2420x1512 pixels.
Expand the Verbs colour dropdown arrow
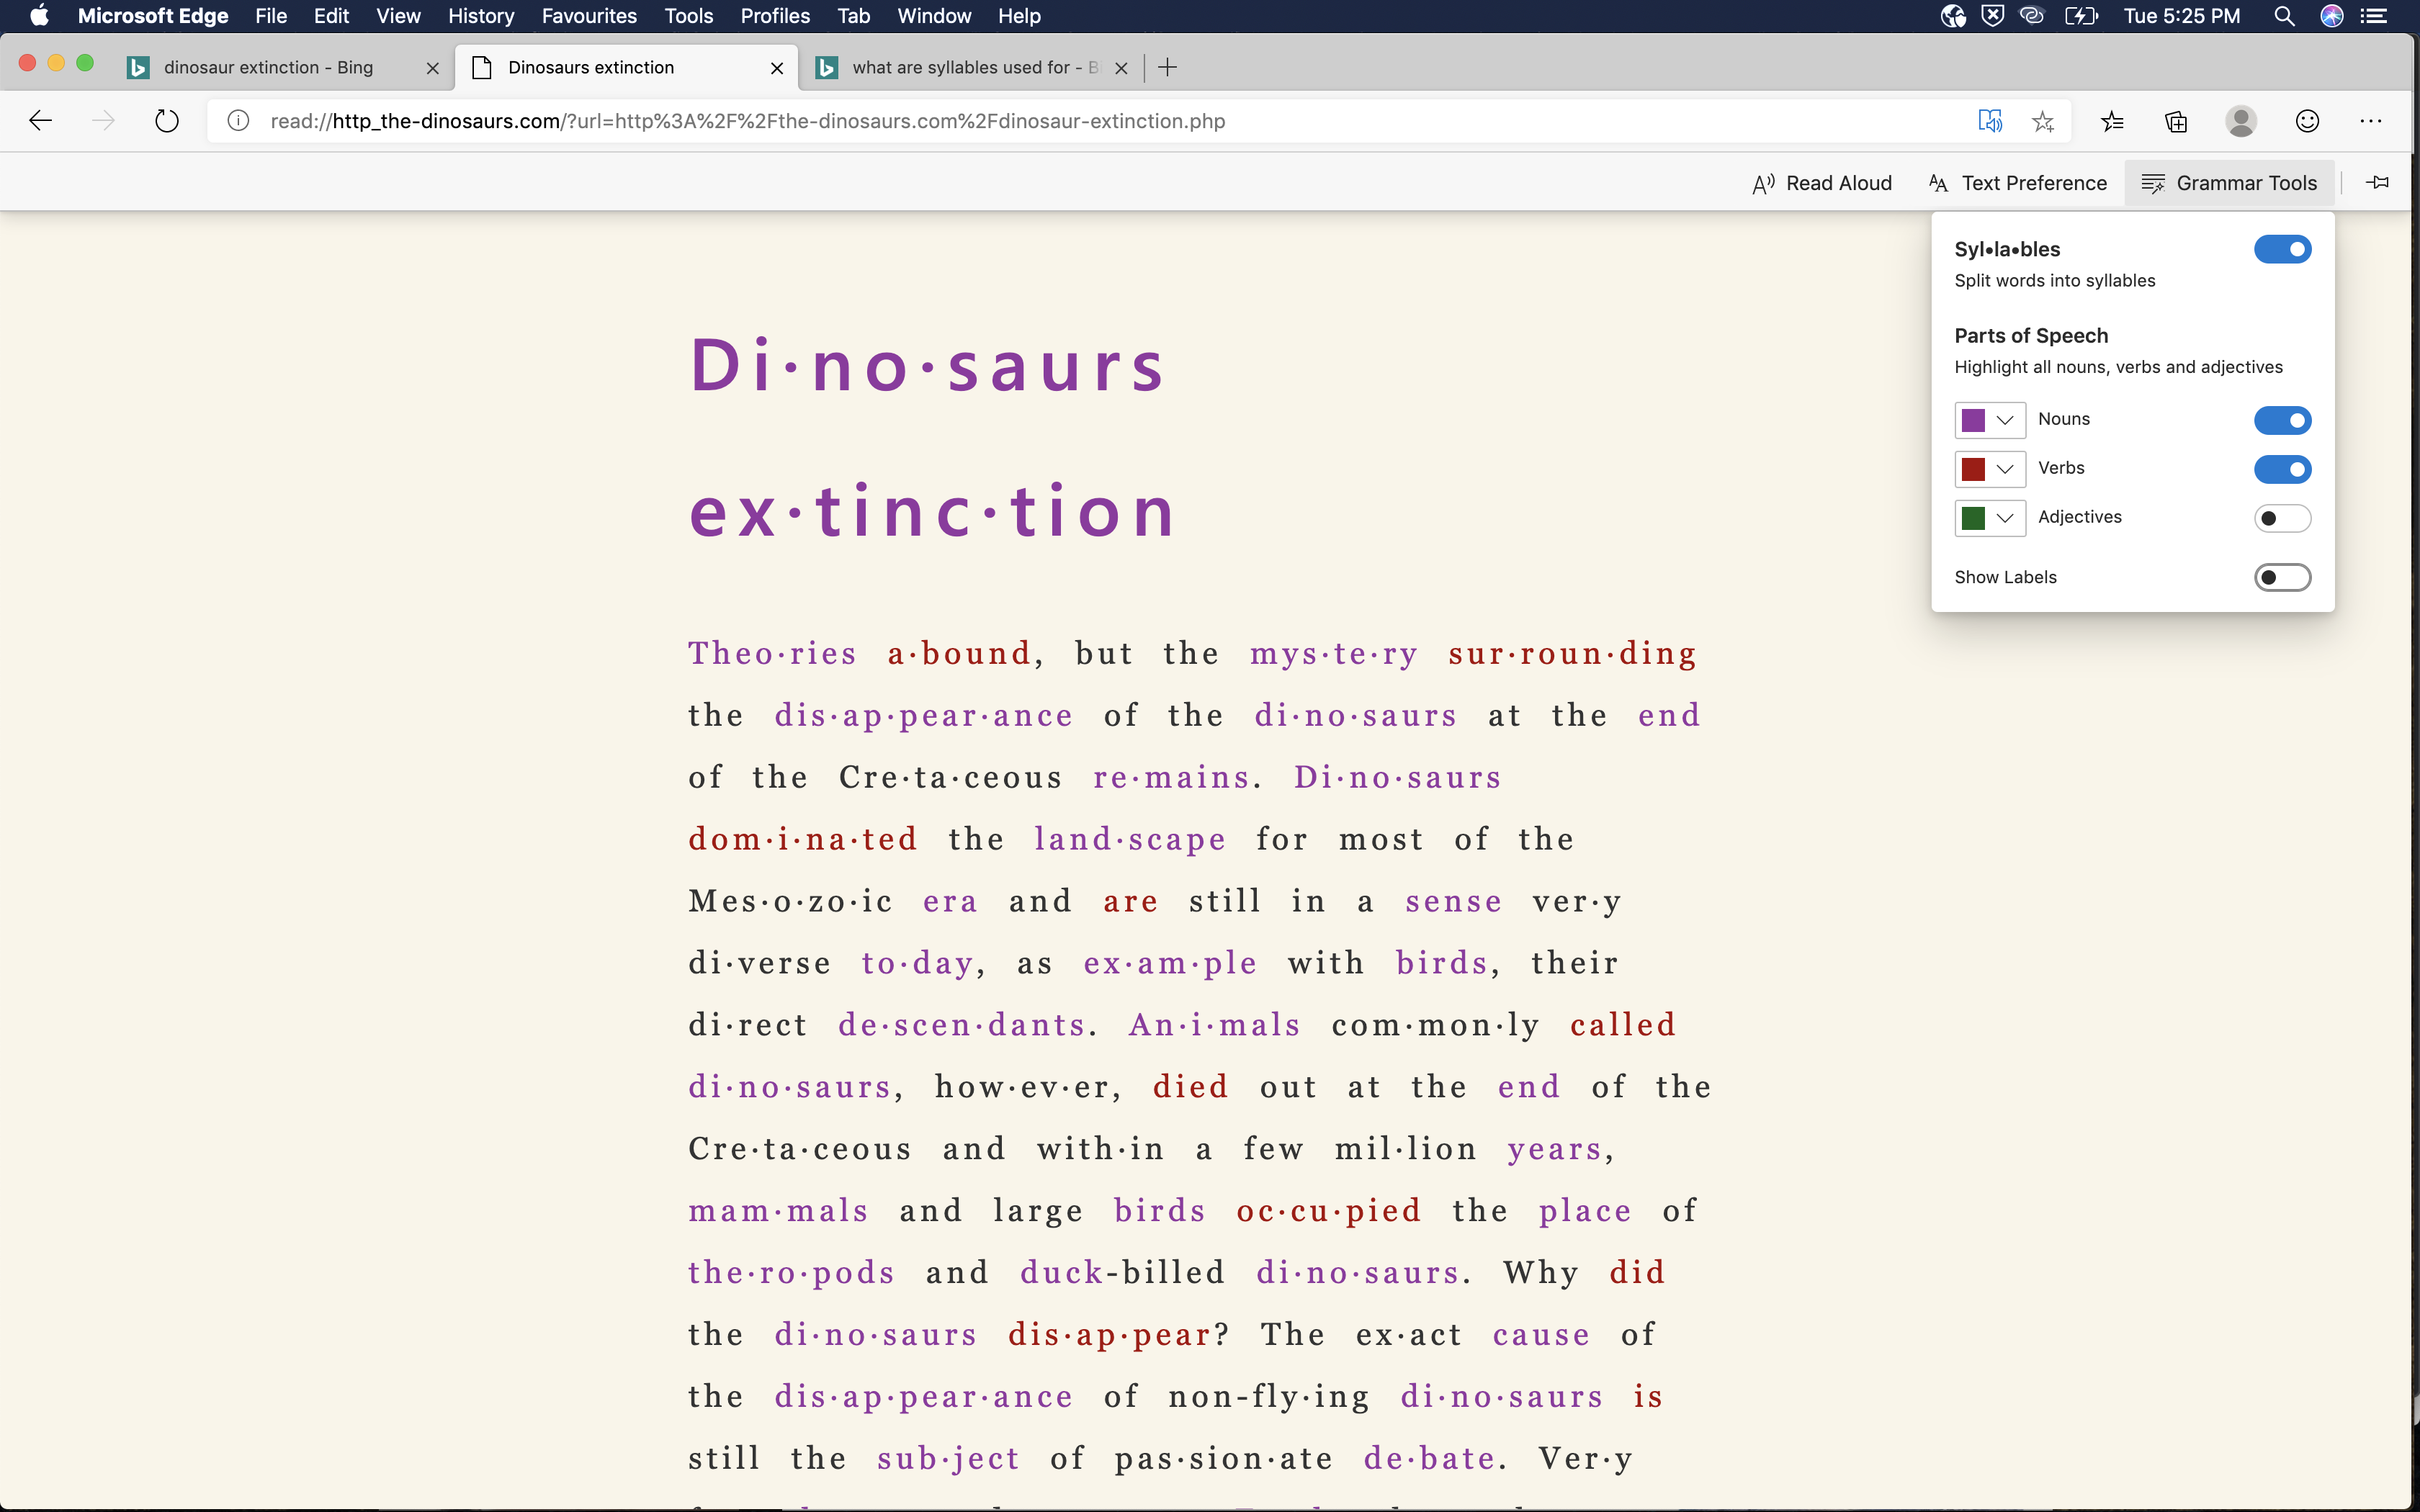pyautogui.click(x=2005, y=469)
